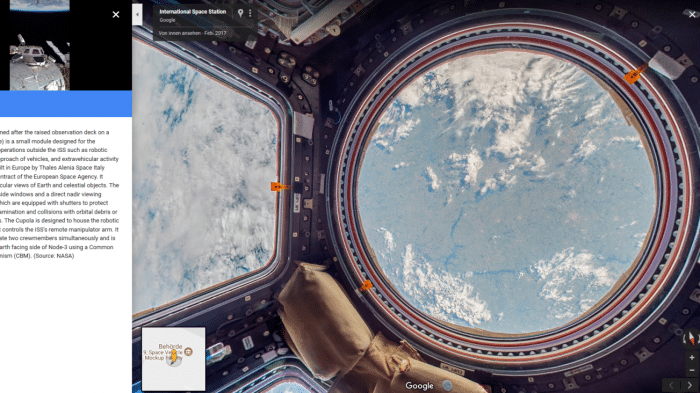Click the orange info marker beside the left window
The height and width of the screenshot is (393, 700).
coord(279,187)
